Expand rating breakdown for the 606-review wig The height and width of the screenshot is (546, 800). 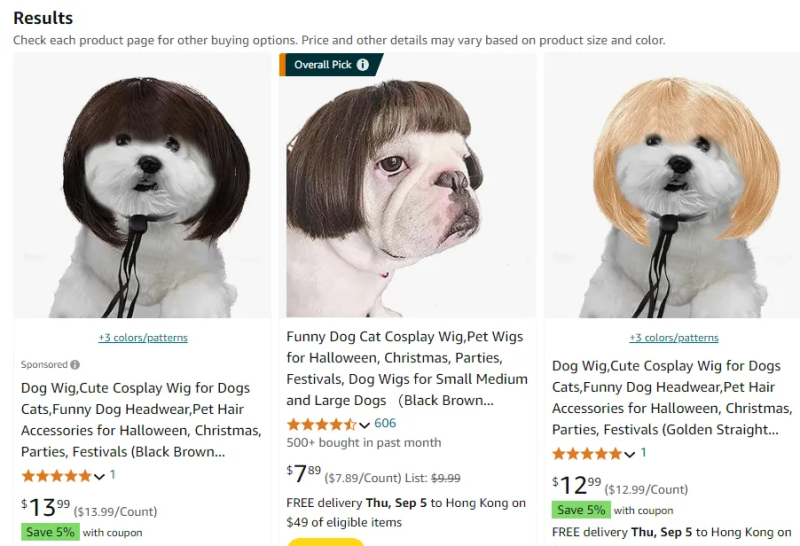[x=364, y=425]
